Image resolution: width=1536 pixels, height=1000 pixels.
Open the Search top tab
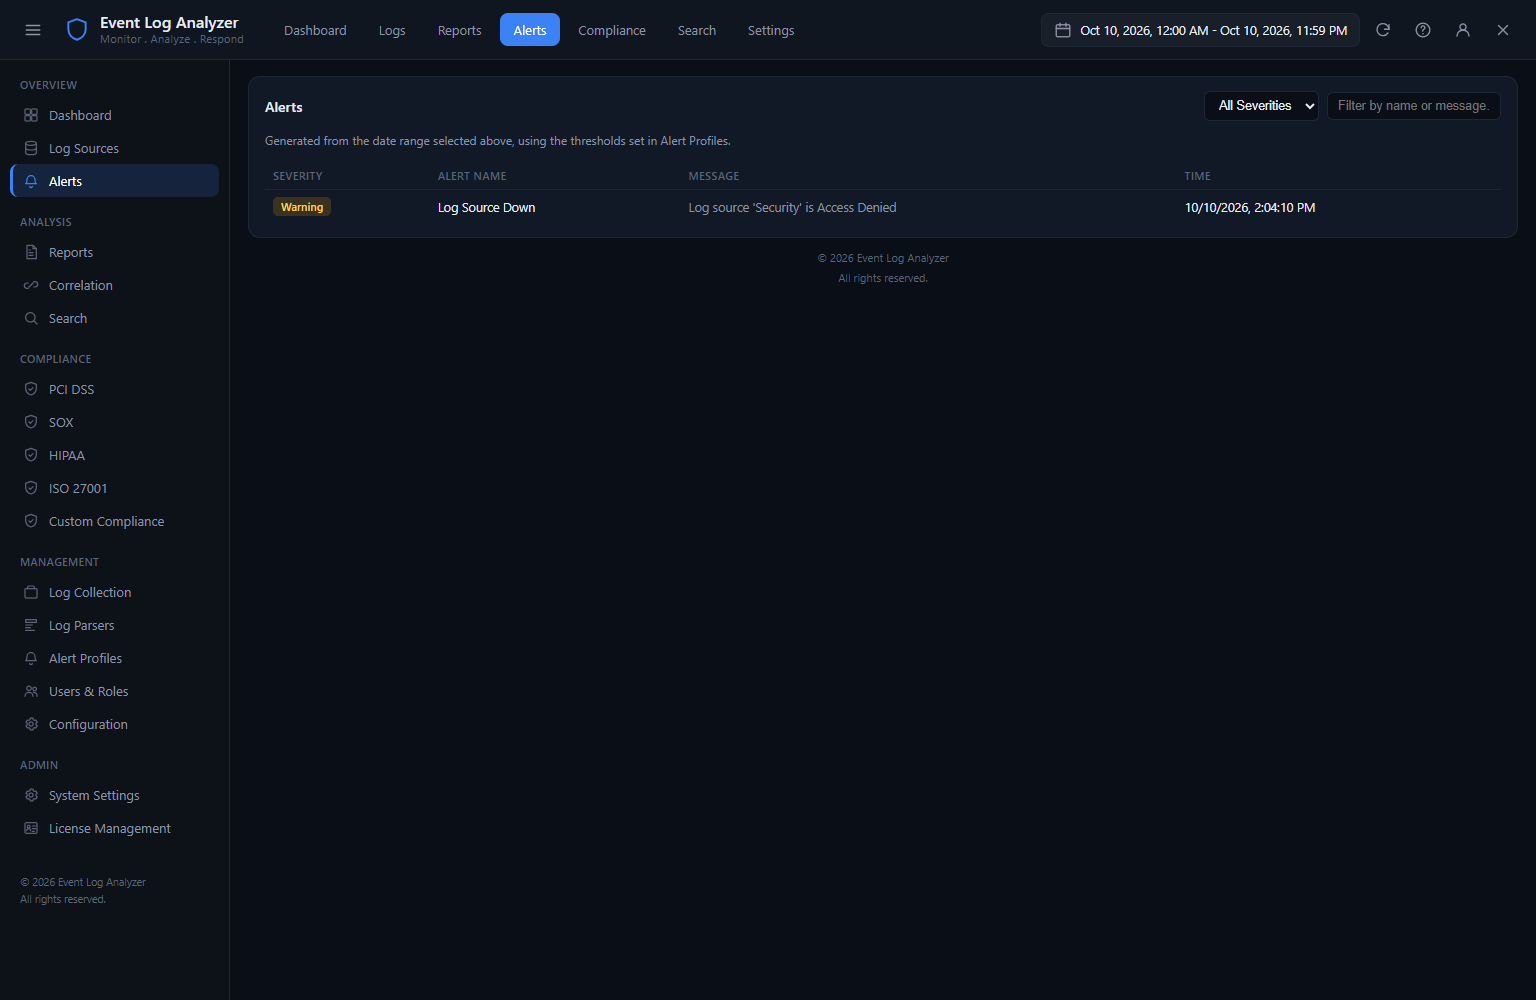[697, 30]
